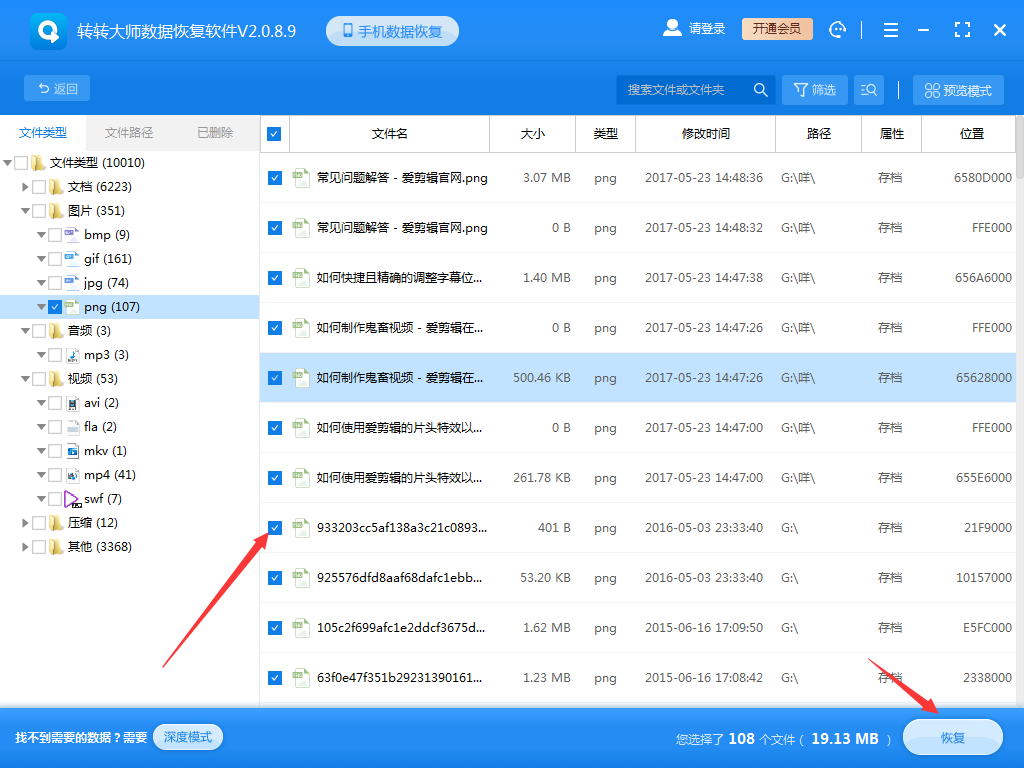Click file icon of 925576dfd8aaf68dafc1ebb row

[x=301, y=578]
